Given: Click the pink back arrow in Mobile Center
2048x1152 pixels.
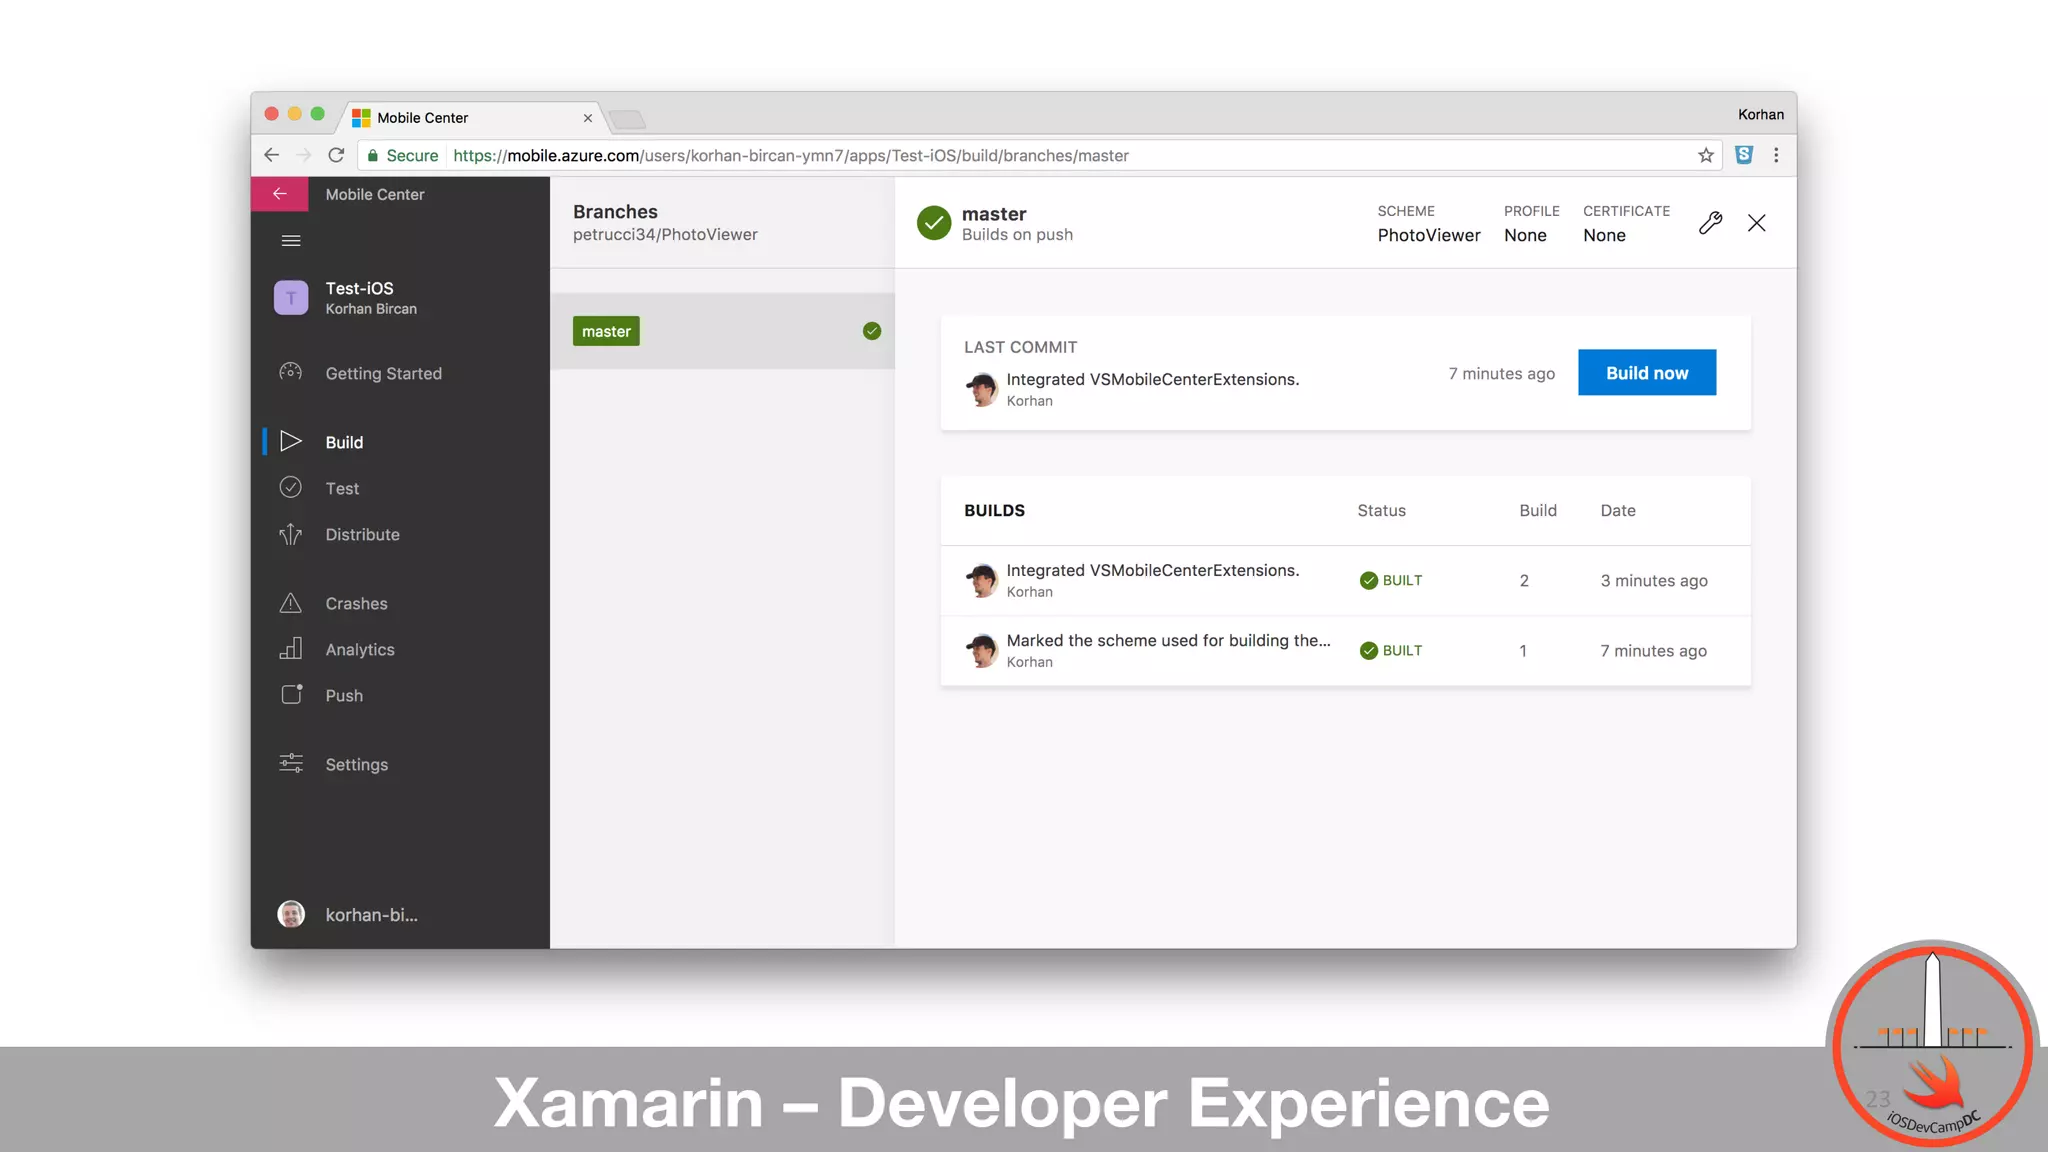Looking at the screenshot, I should click(x=280, y=194).
